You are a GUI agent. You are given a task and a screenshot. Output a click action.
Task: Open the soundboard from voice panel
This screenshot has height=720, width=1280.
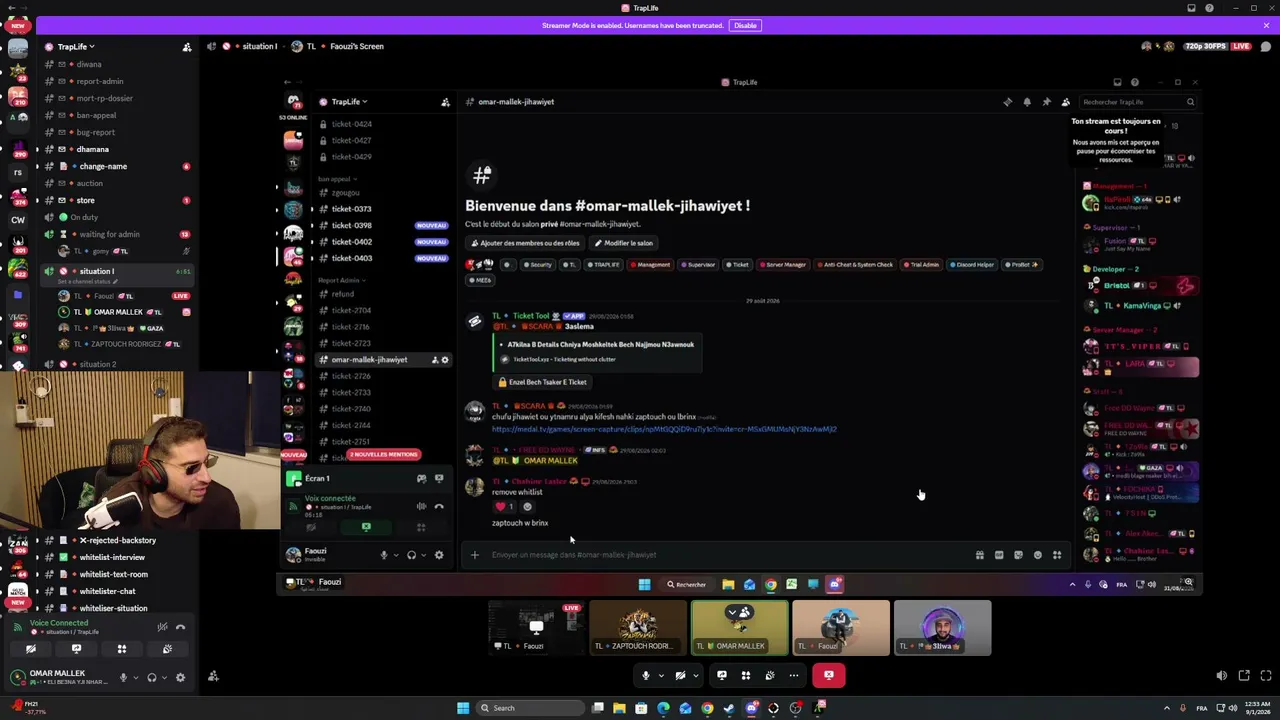pyautogui.click(x=167, y=649)
